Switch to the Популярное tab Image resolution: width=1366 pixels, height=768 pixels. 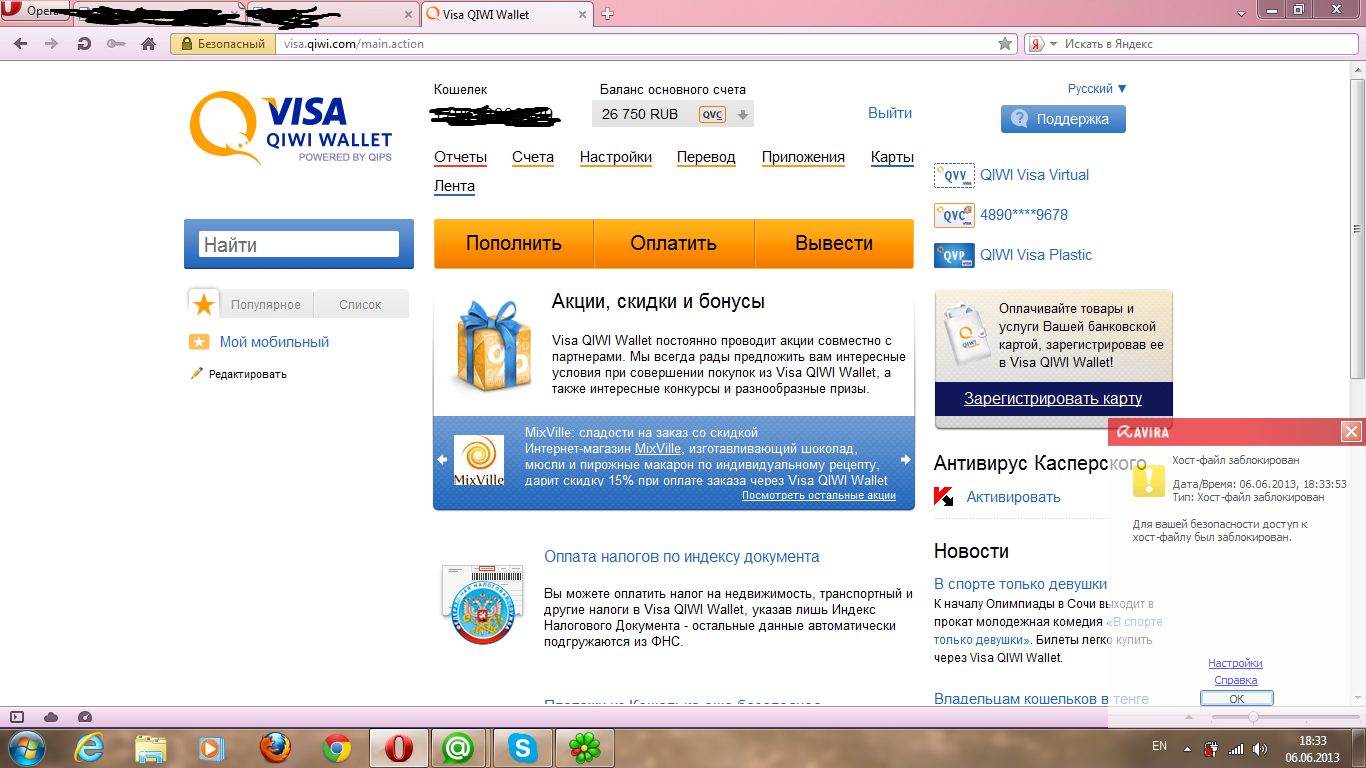tap(266, 304)
